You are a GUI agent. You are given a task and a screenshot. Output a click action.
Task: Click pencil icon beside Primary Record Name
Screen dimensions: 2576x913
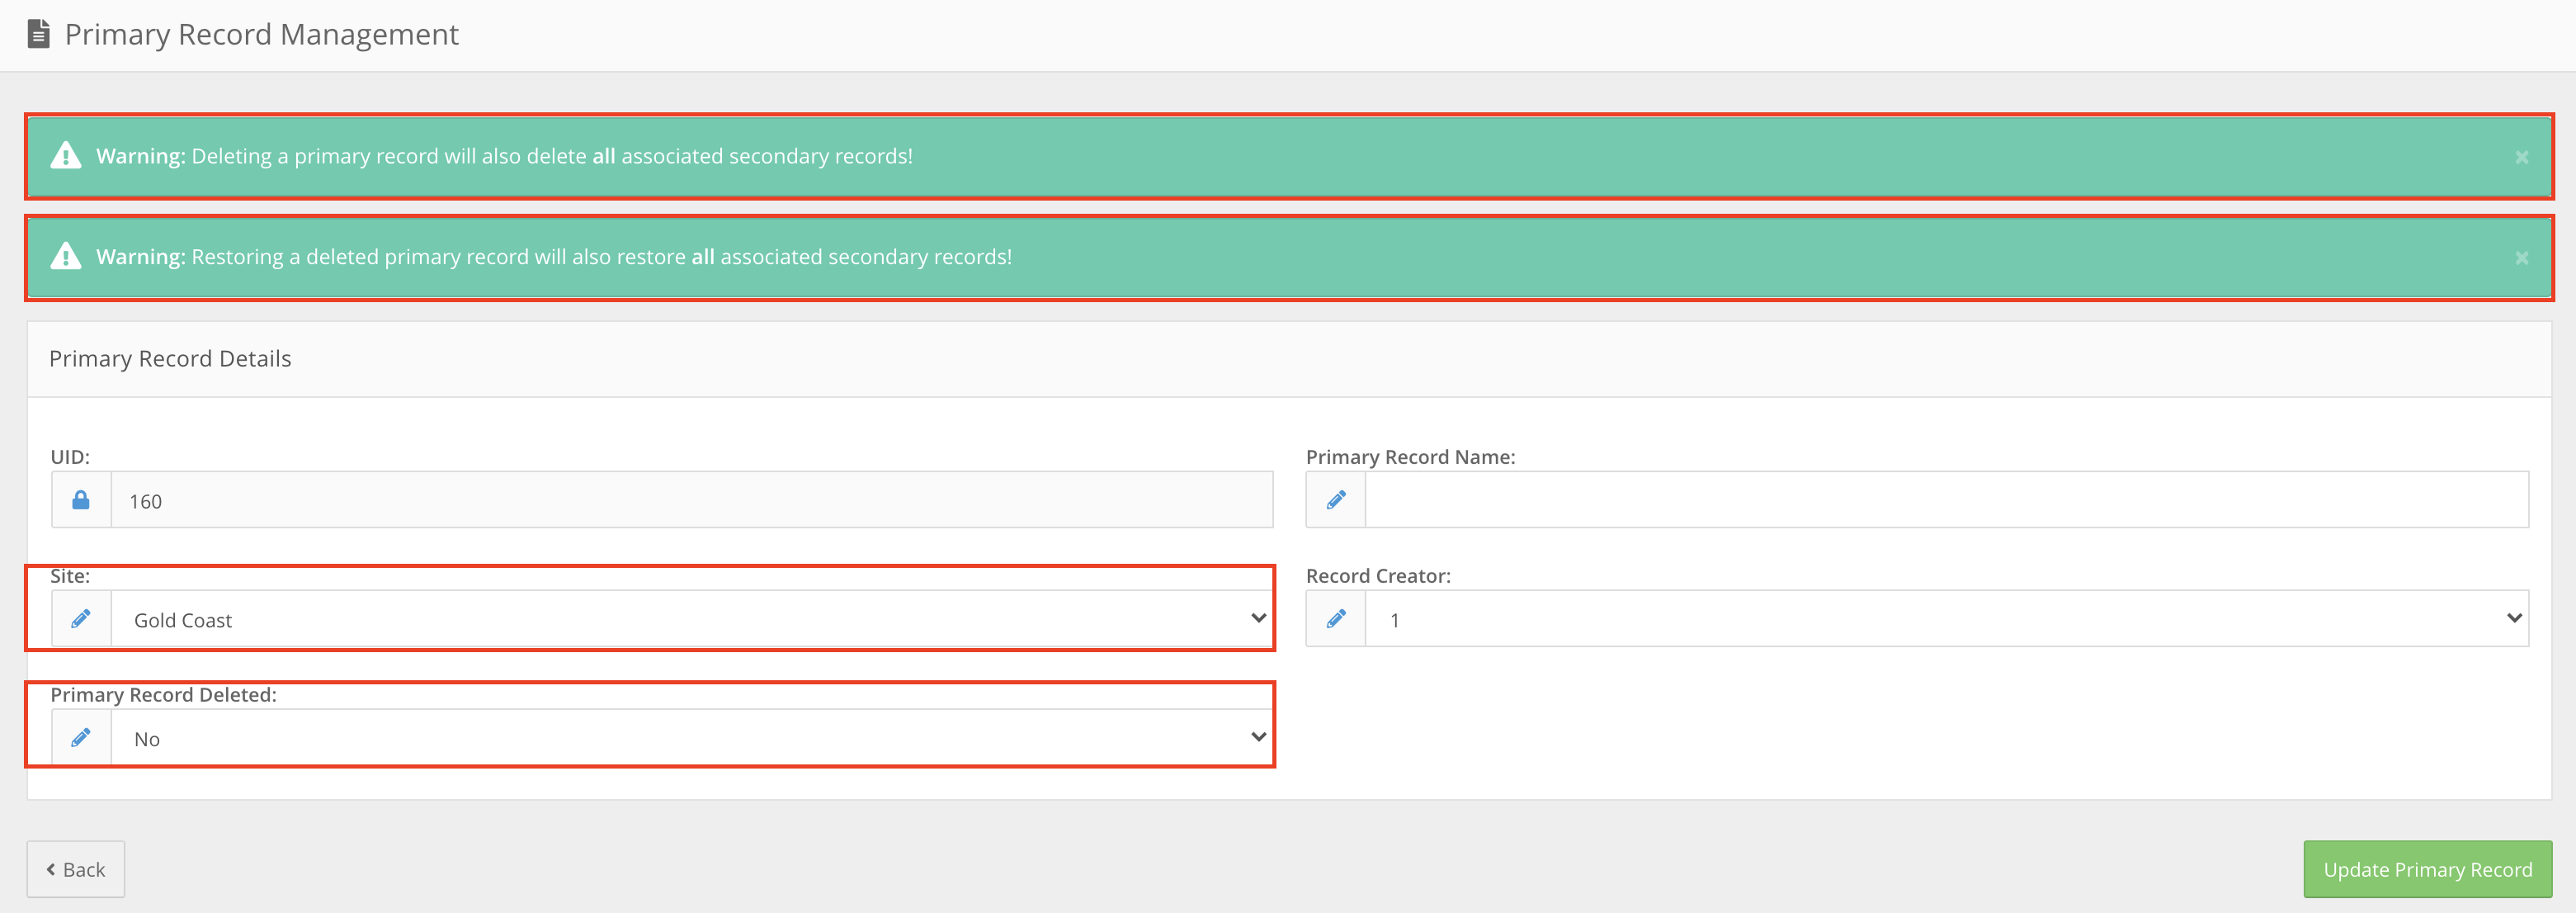point(1336,500)
